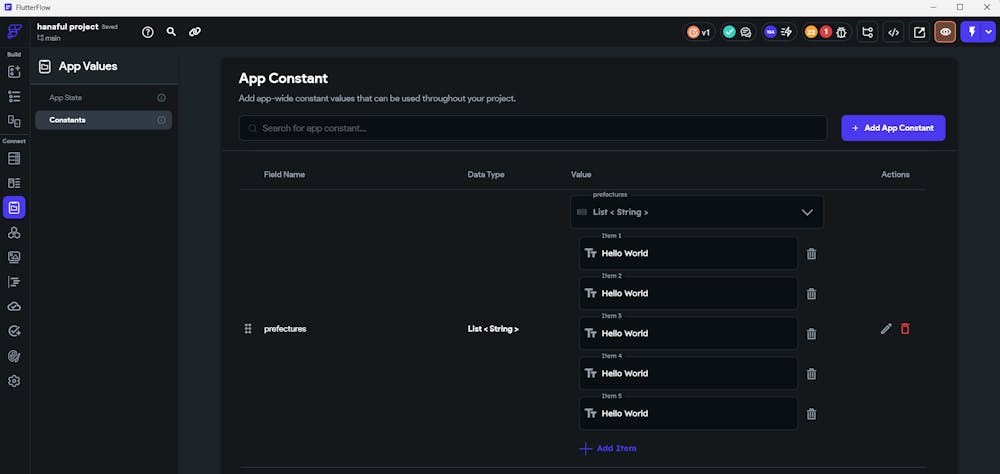Screen dimensions: 1000x474
Task: Open the dropdown arrow next to the lightning button
Action: tap(989, 32)
